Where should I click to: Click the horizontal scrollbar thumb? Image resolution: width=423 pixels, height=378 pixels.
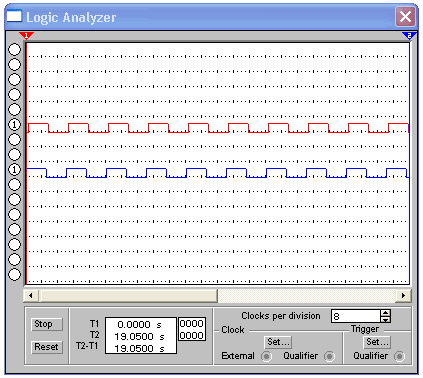128,296
